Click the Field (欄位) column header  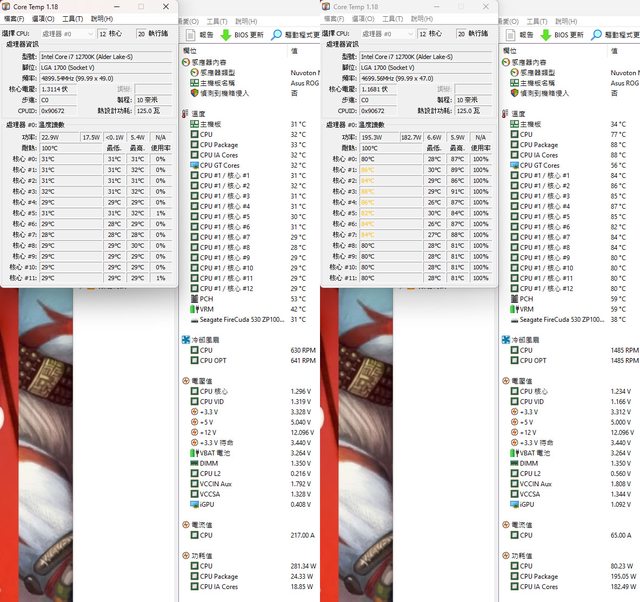(190, 50)
